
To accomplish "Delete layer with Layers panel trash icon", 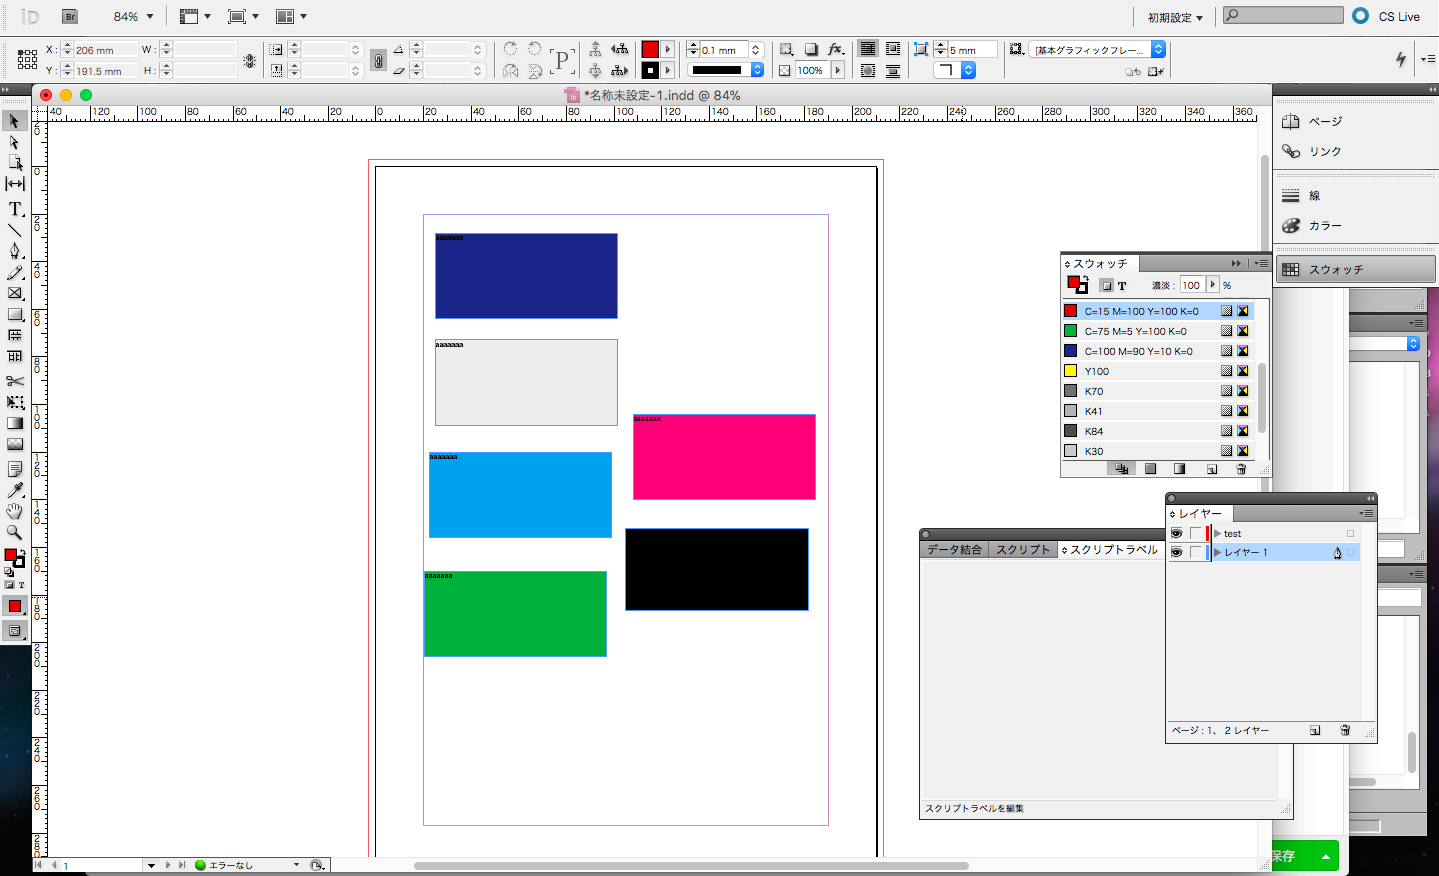I will [x=1345, y=730].
